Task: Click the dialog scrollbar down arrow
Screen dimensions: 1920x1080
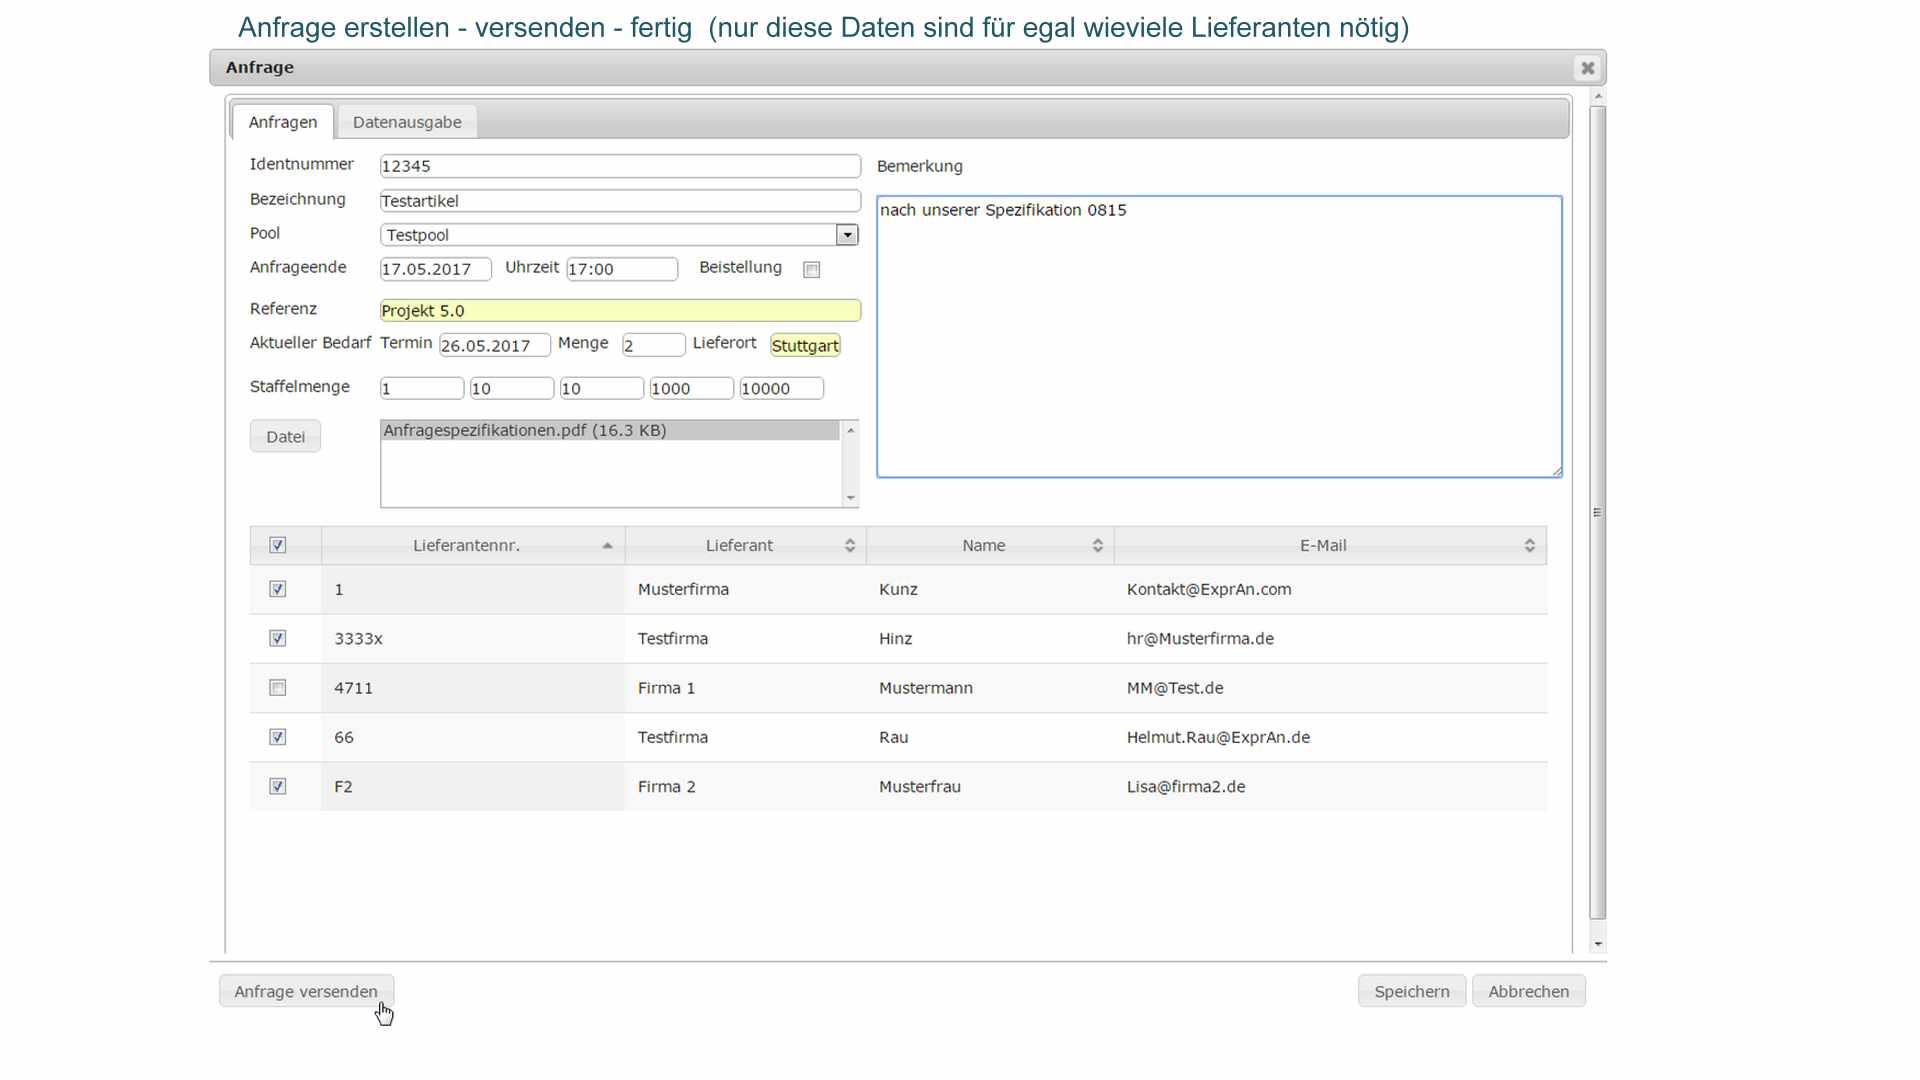Action: tap(1598, 944)
